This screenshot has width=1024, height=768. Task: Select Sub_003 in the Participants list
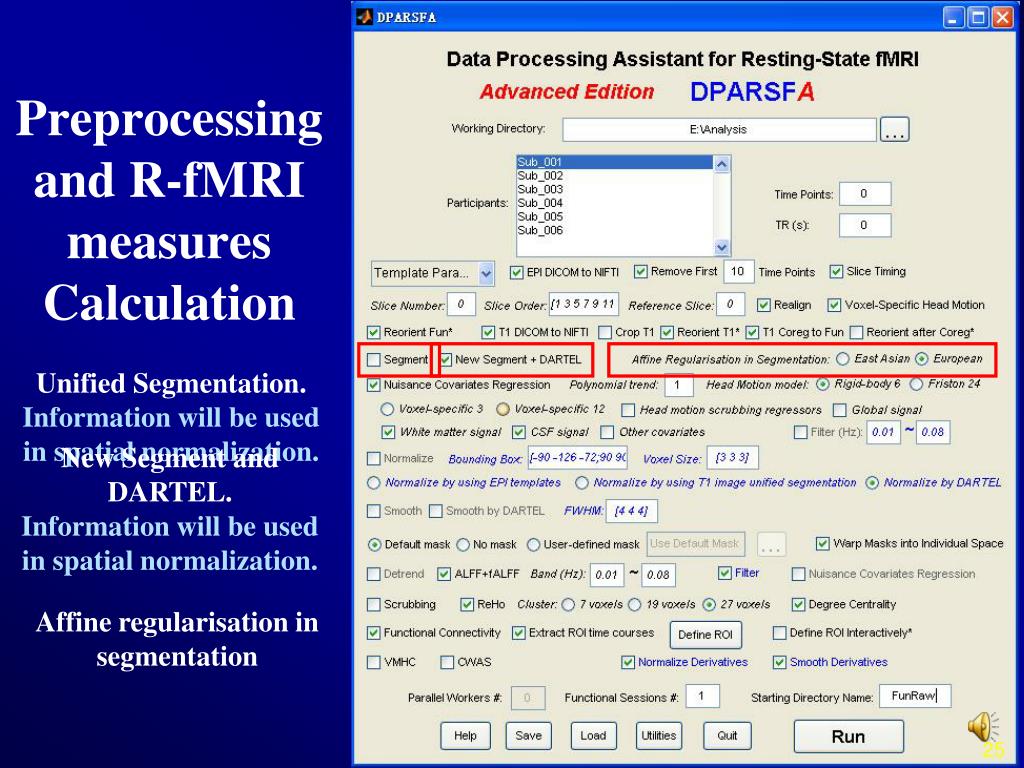click(615, 189)
